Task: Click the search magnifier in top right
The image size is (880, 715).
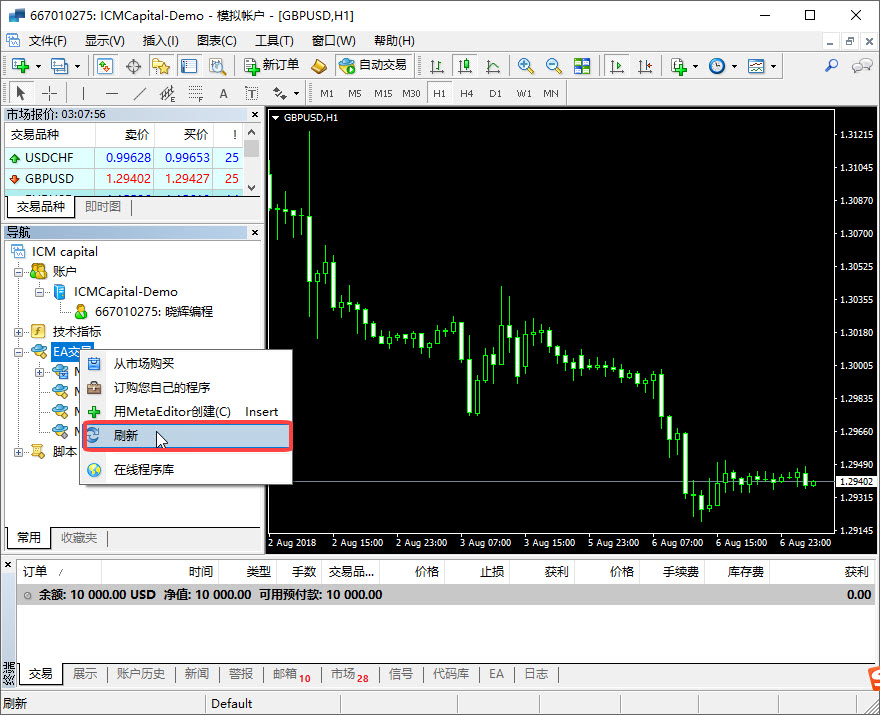Action: [831, 66]
